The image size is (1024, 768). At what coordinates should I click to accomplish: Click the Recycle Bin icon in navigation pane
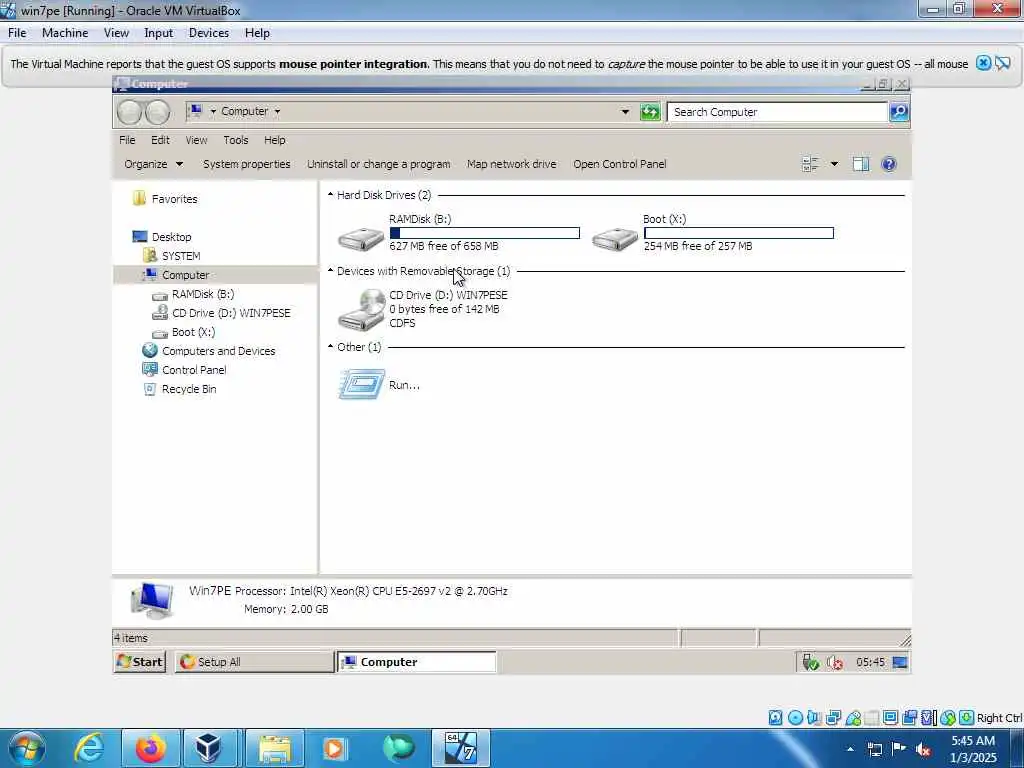coord(150,389)
